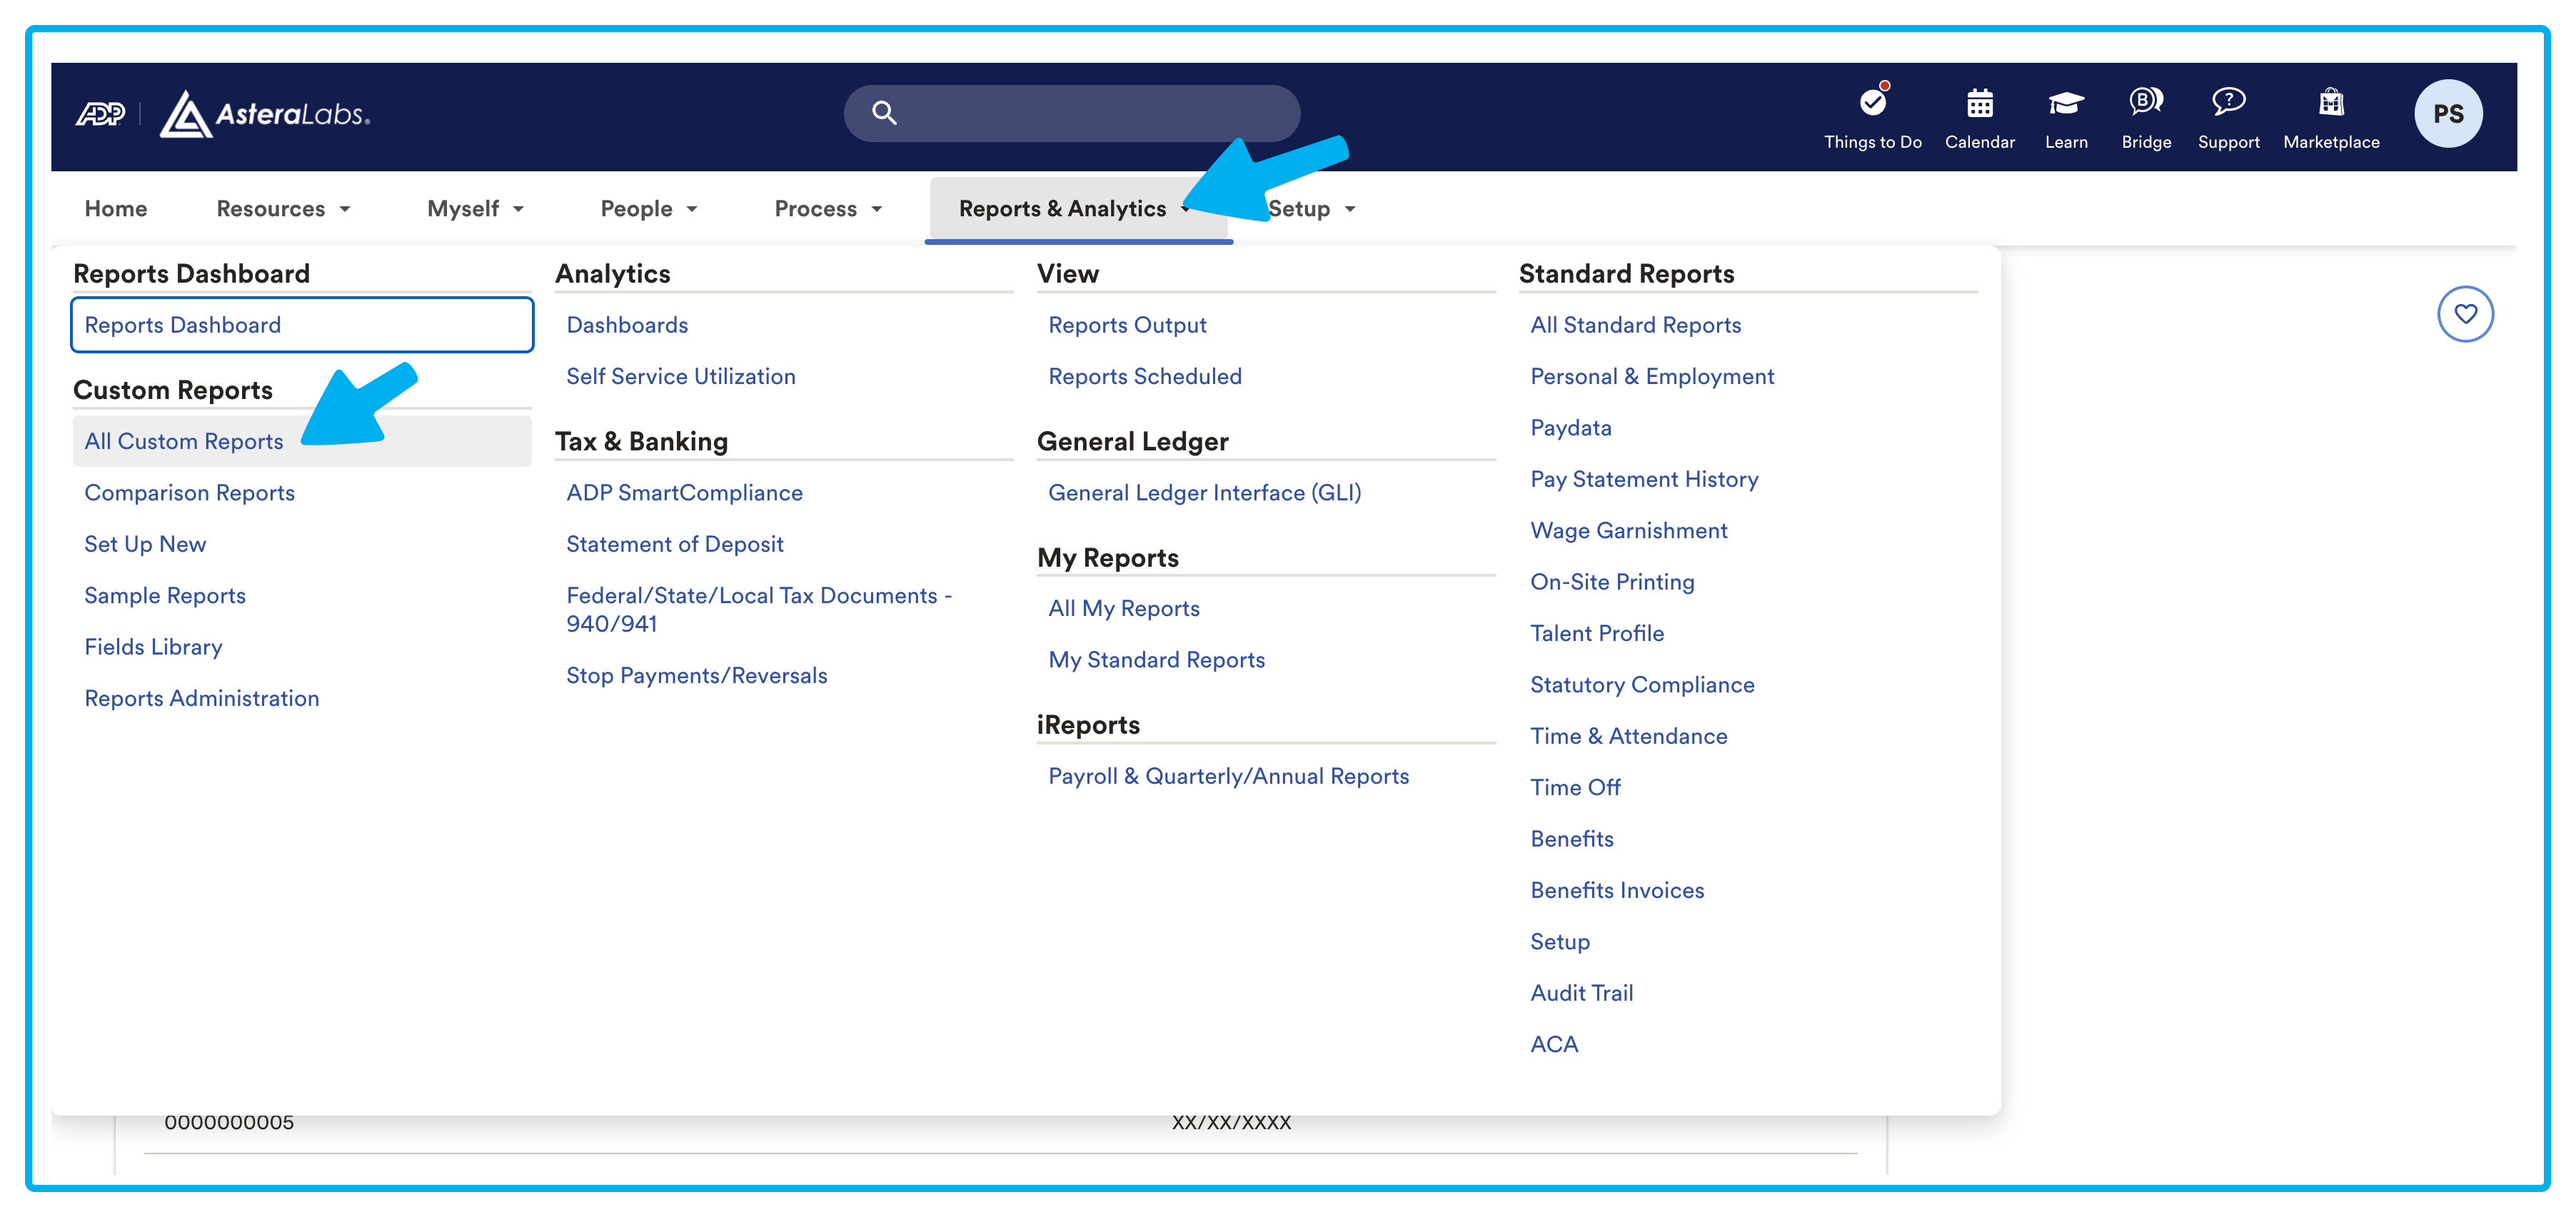Open the Calendar icon in header
This screenshot has height=1217, width=2576.
tap(1979, 103)
